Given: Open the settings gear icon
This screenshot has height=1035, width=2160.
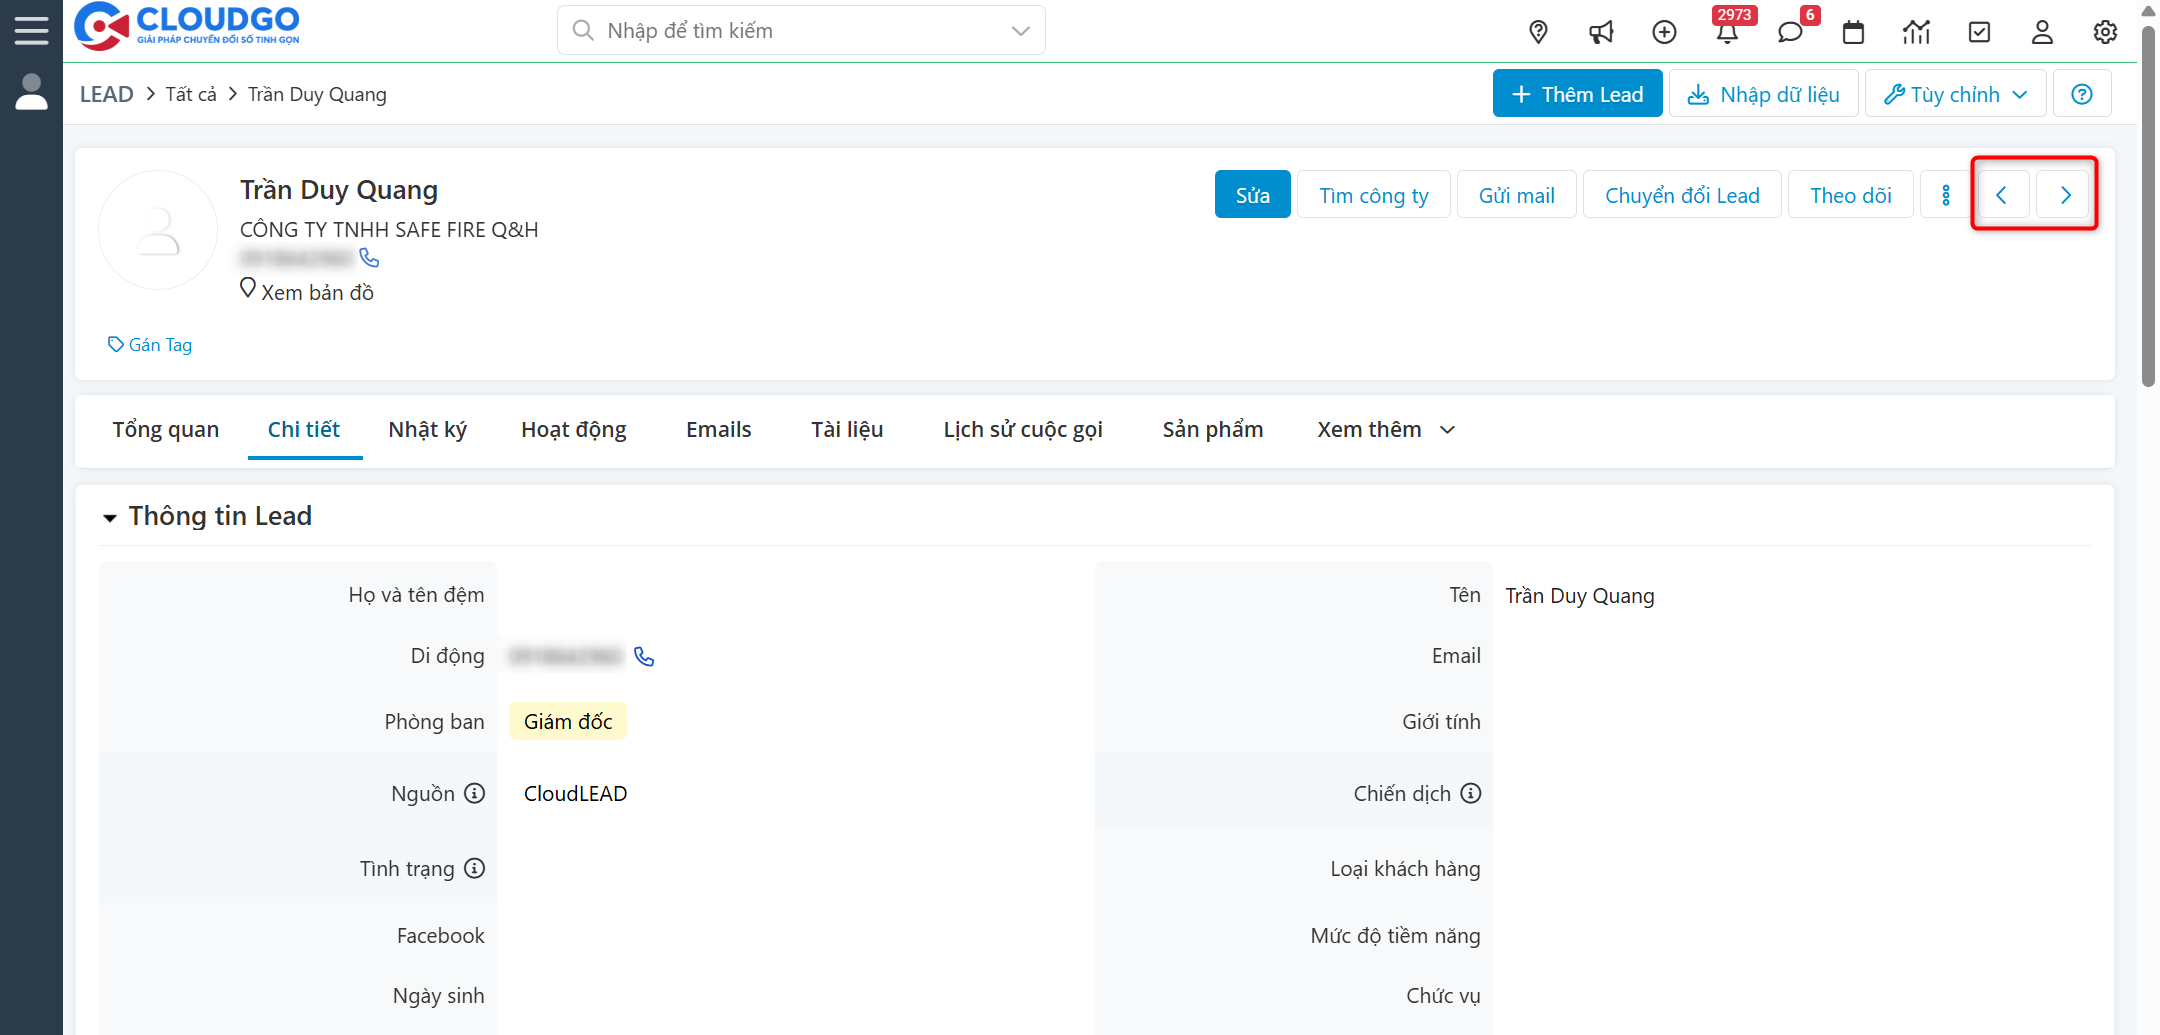Looking at the screenshot, I should coord(2105,32).
